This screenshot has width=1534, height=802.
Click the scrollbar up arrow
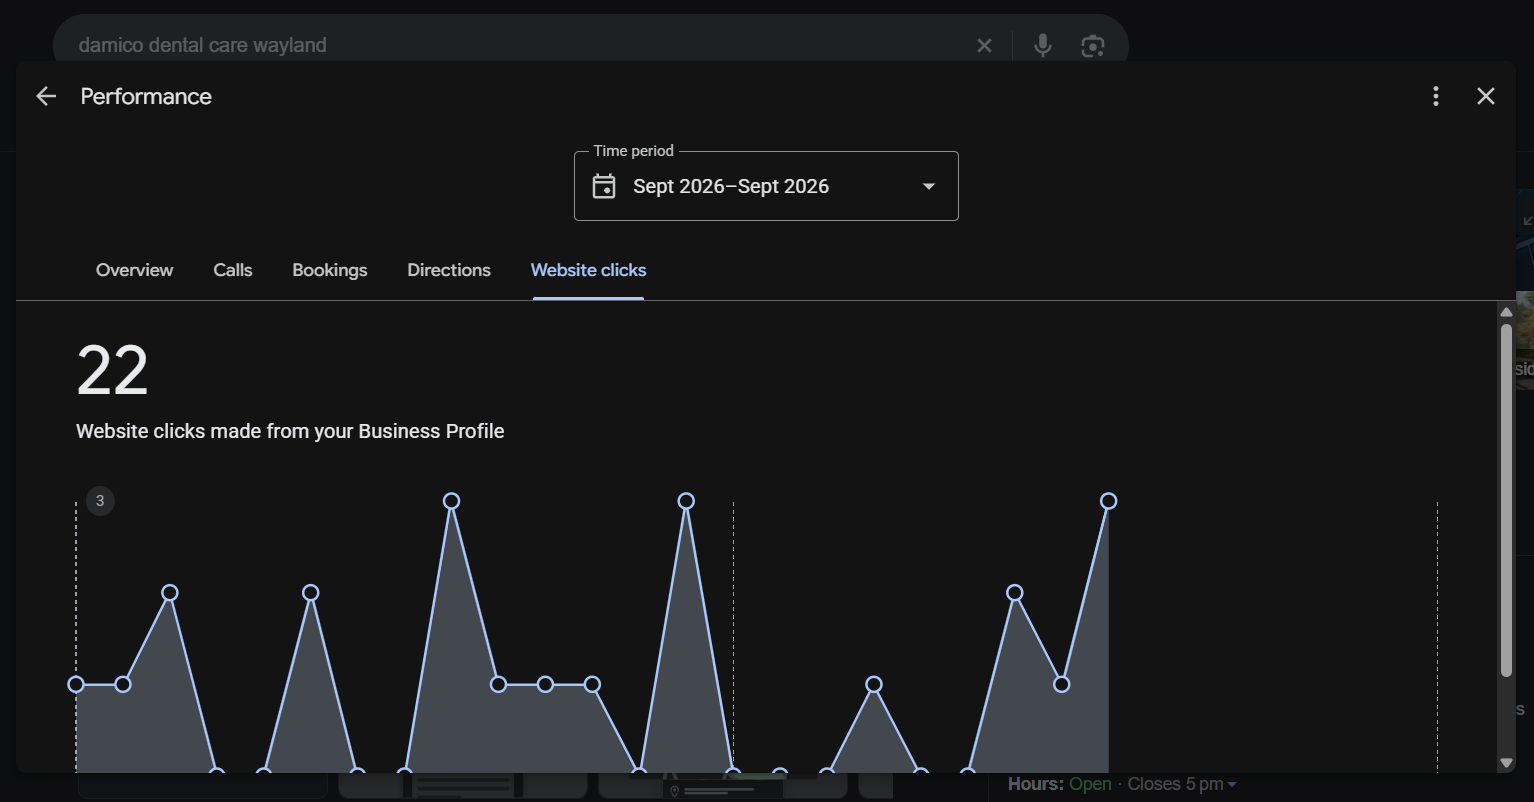1506,312
